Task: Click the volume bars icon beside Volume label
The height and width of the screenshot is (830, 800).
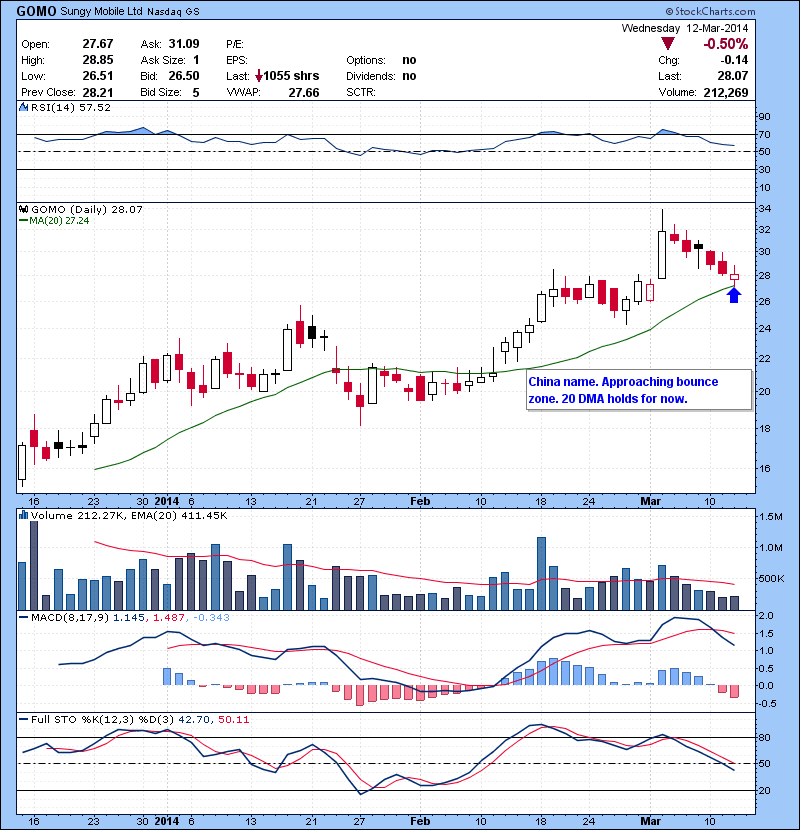Action: point(23,515)
